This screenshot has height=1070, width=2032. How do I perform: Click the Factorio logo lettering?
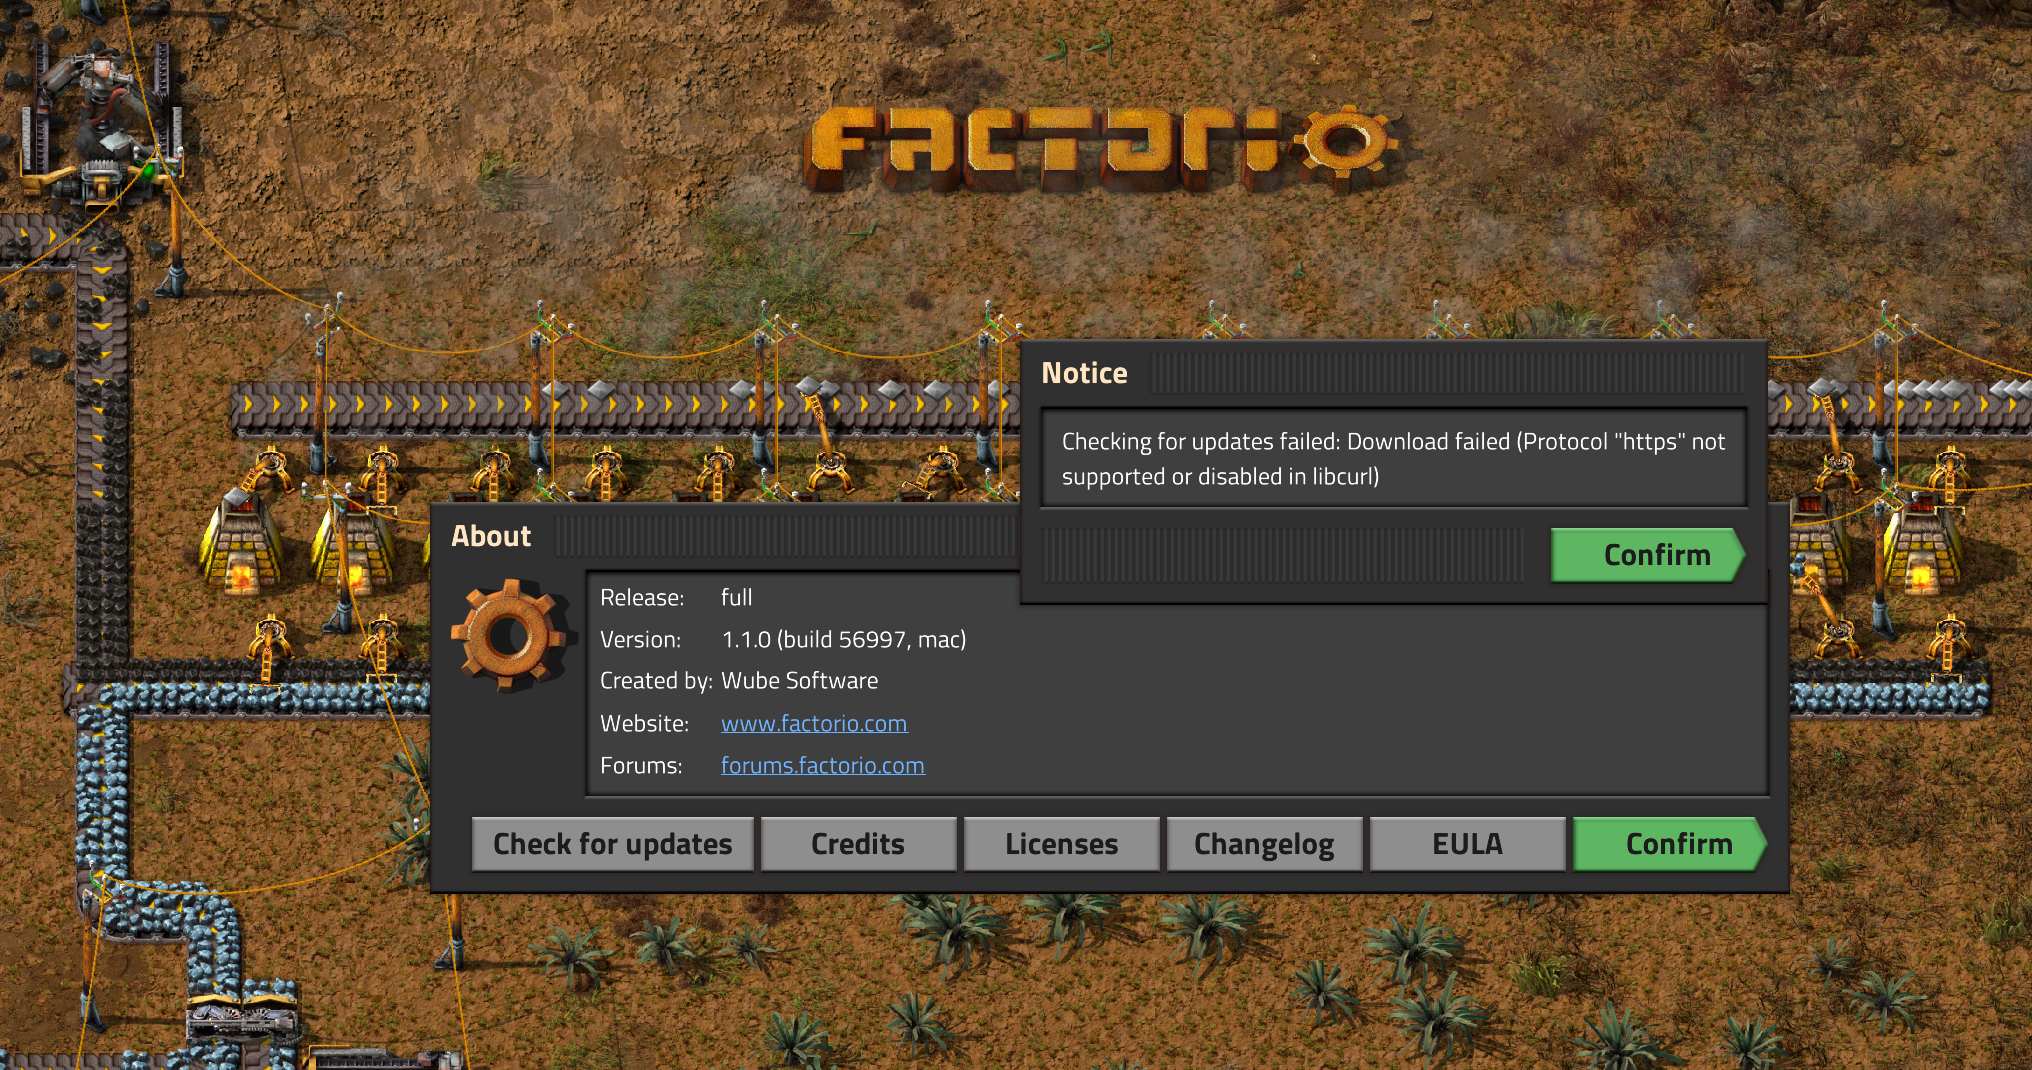(x=1044, y=150)
